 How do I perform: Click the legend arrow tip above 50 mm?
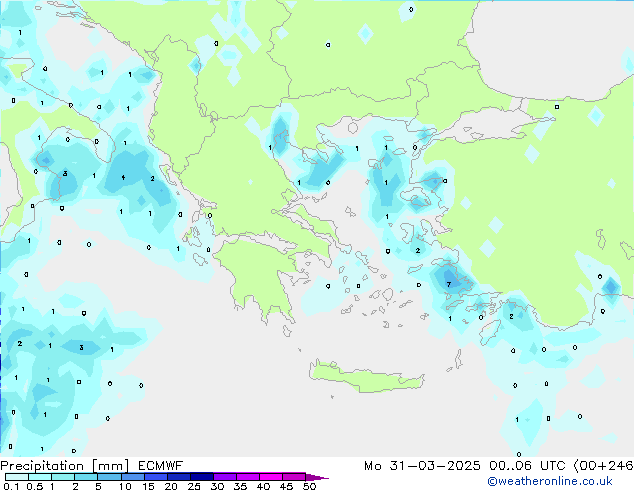click(x=317, y=478)
